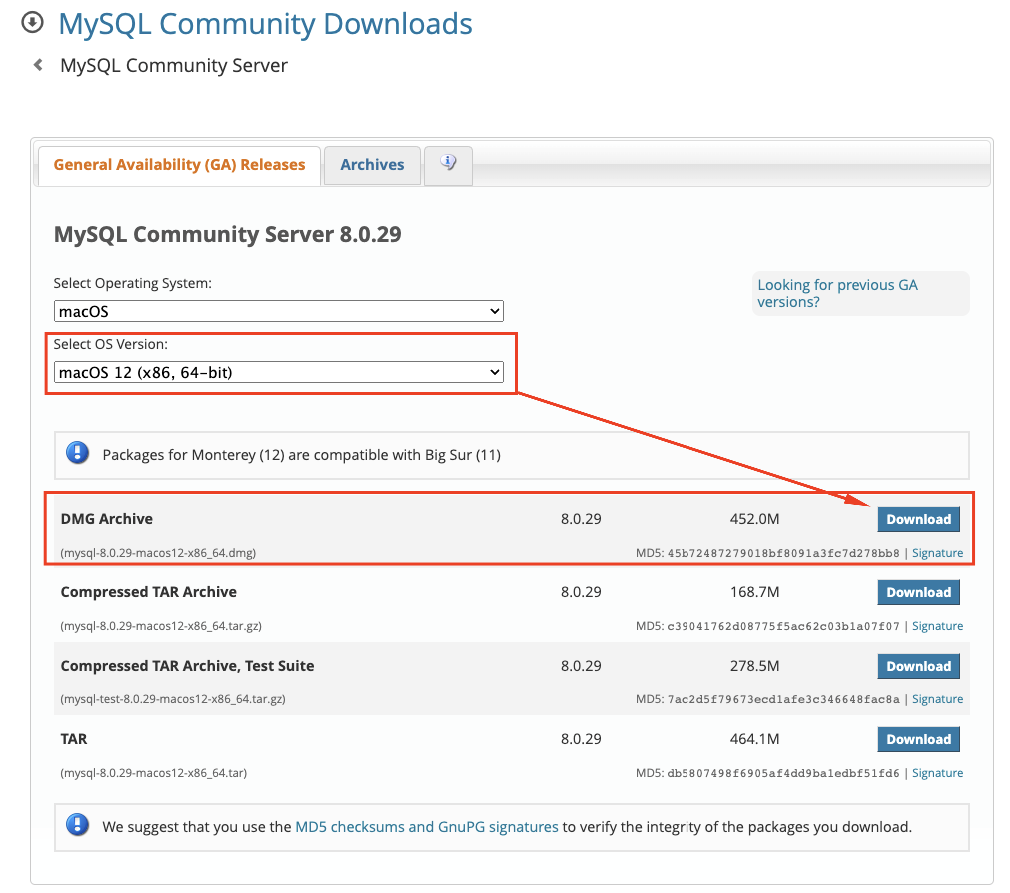Open the MySQL Community Downloads heading link
This screenshot has height=893, width=1010.
[265, 24]
